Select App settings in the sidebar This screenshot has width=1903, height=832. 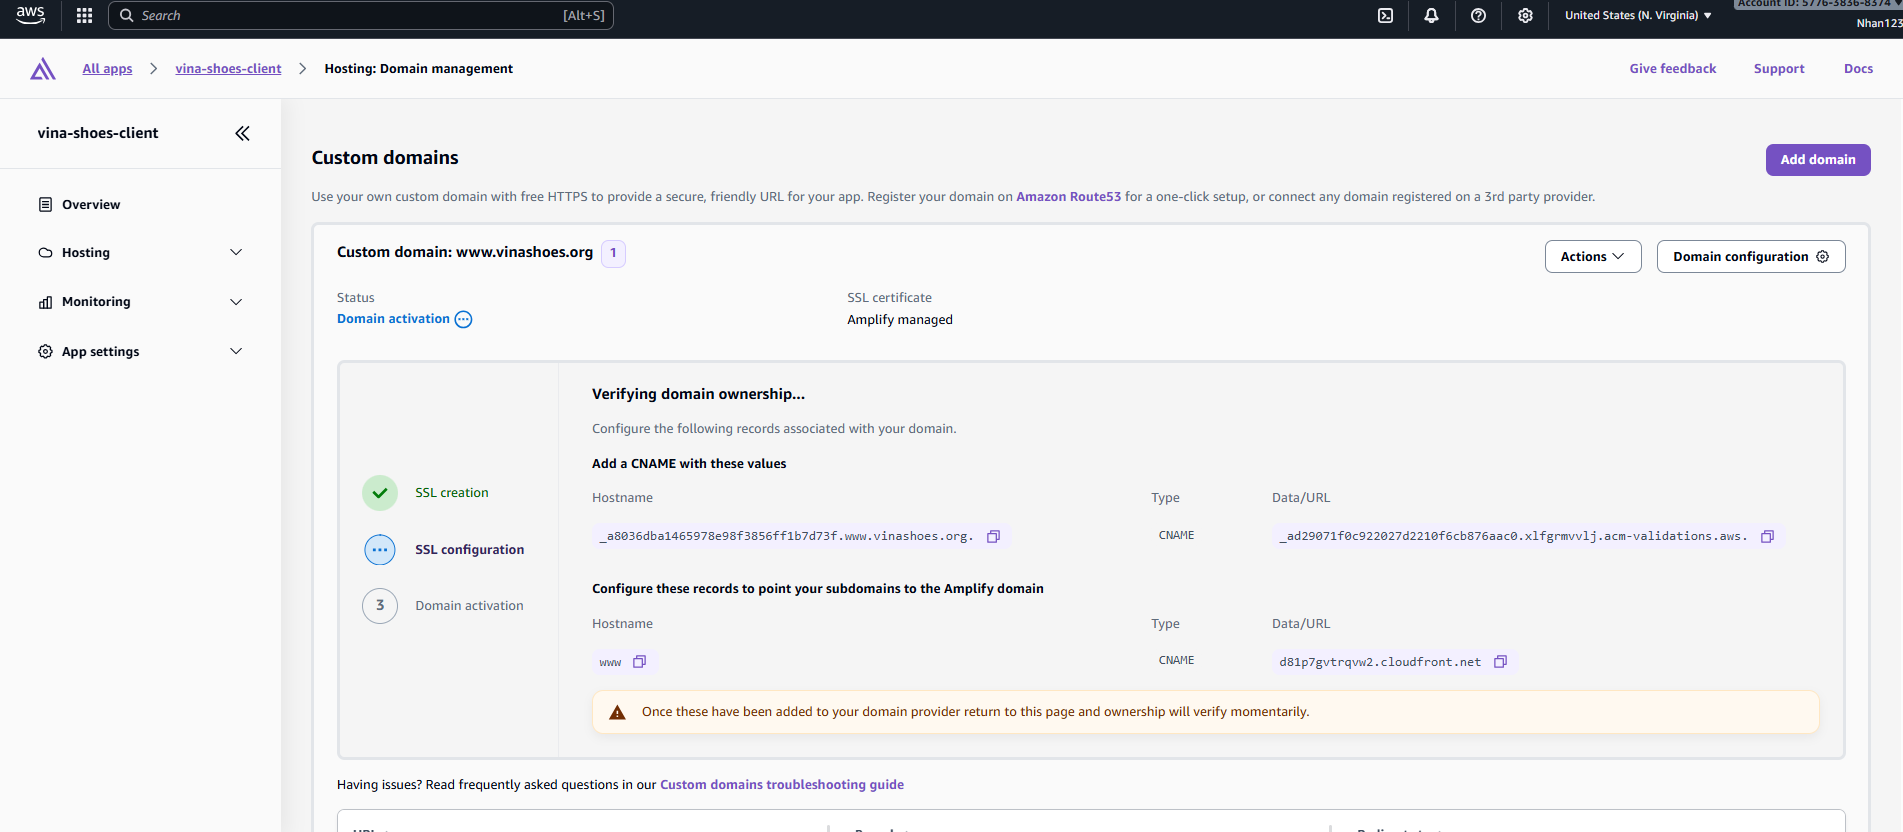[100, 352]
